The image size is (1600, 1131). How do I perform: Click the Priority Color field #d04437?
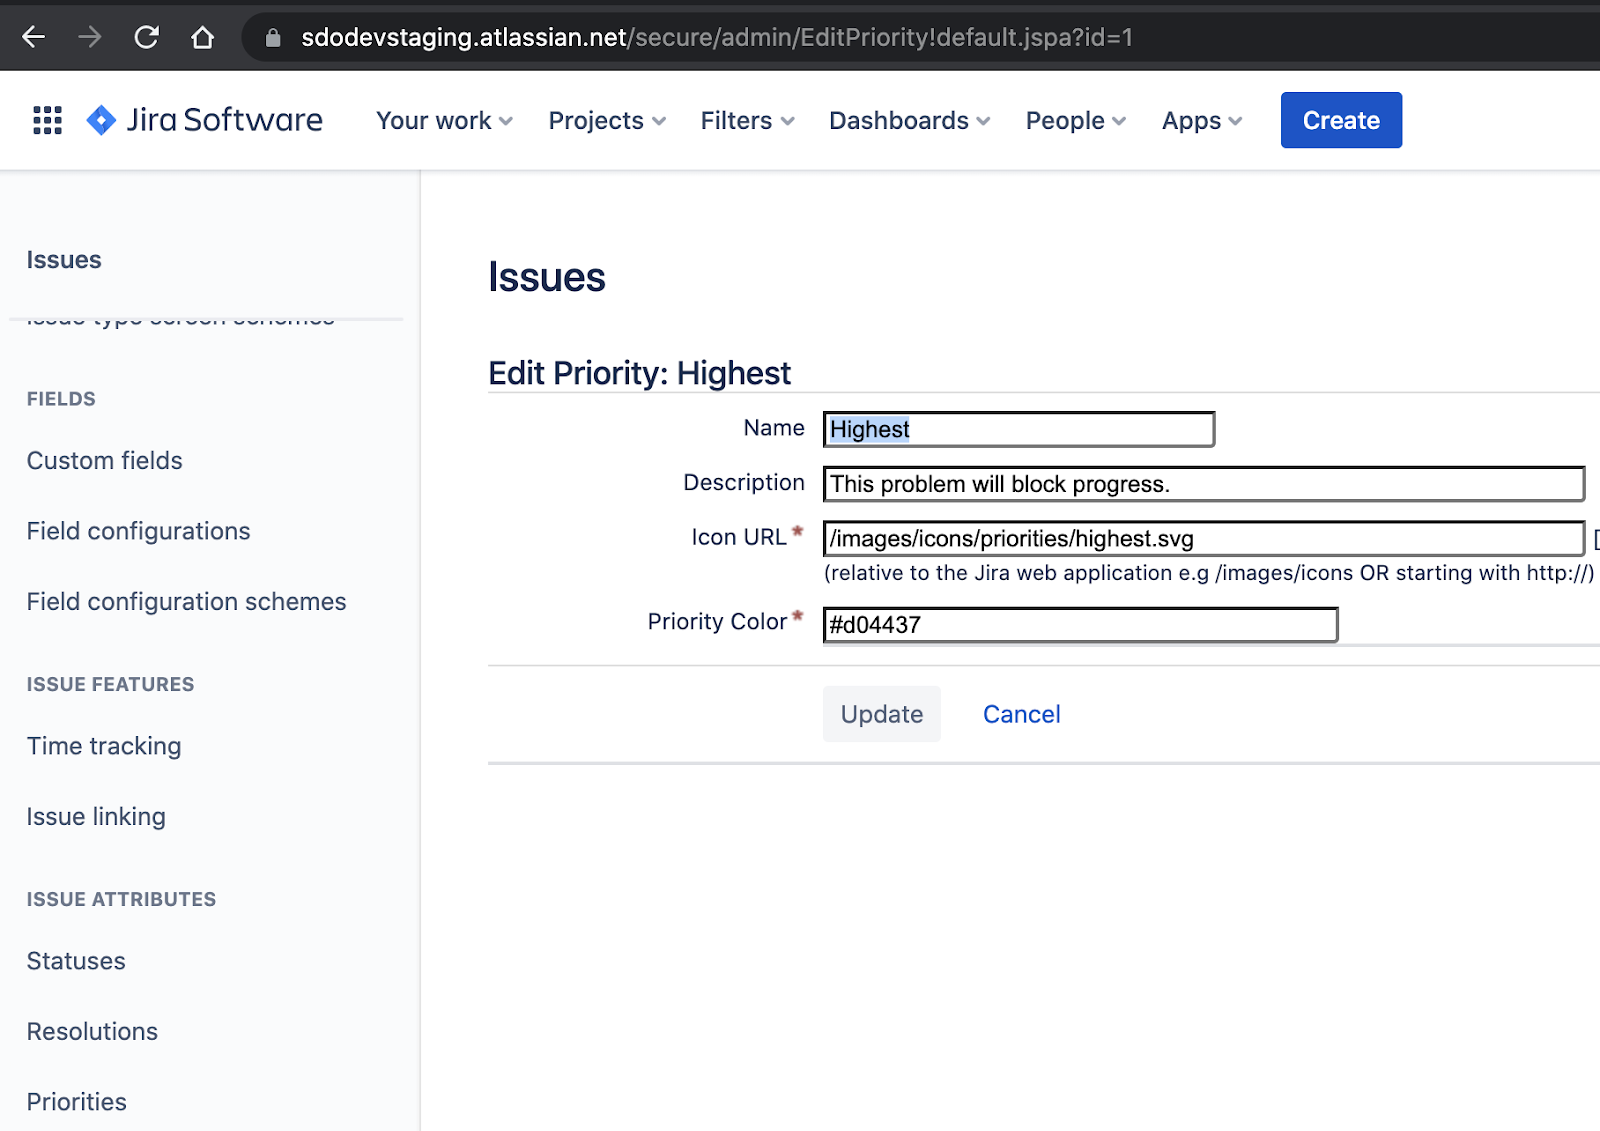tap(1080, 625)
